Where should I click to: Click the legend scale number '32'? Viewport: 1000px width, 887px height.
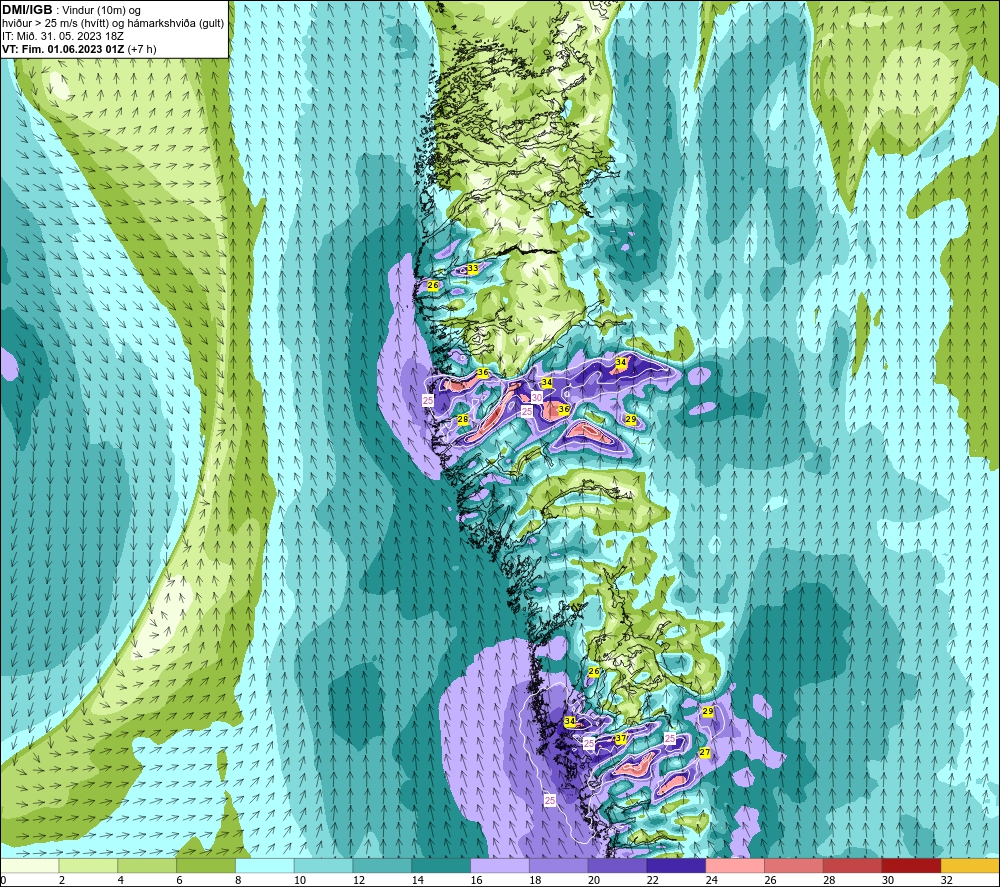[x=947, y=880]
